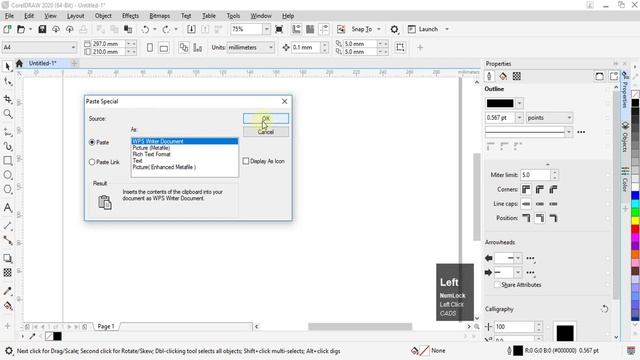Image resolution: width=640 pixels, height=360 pixels.
Task: Toggle Share Attributes checkbox
Action: [497, 285]
